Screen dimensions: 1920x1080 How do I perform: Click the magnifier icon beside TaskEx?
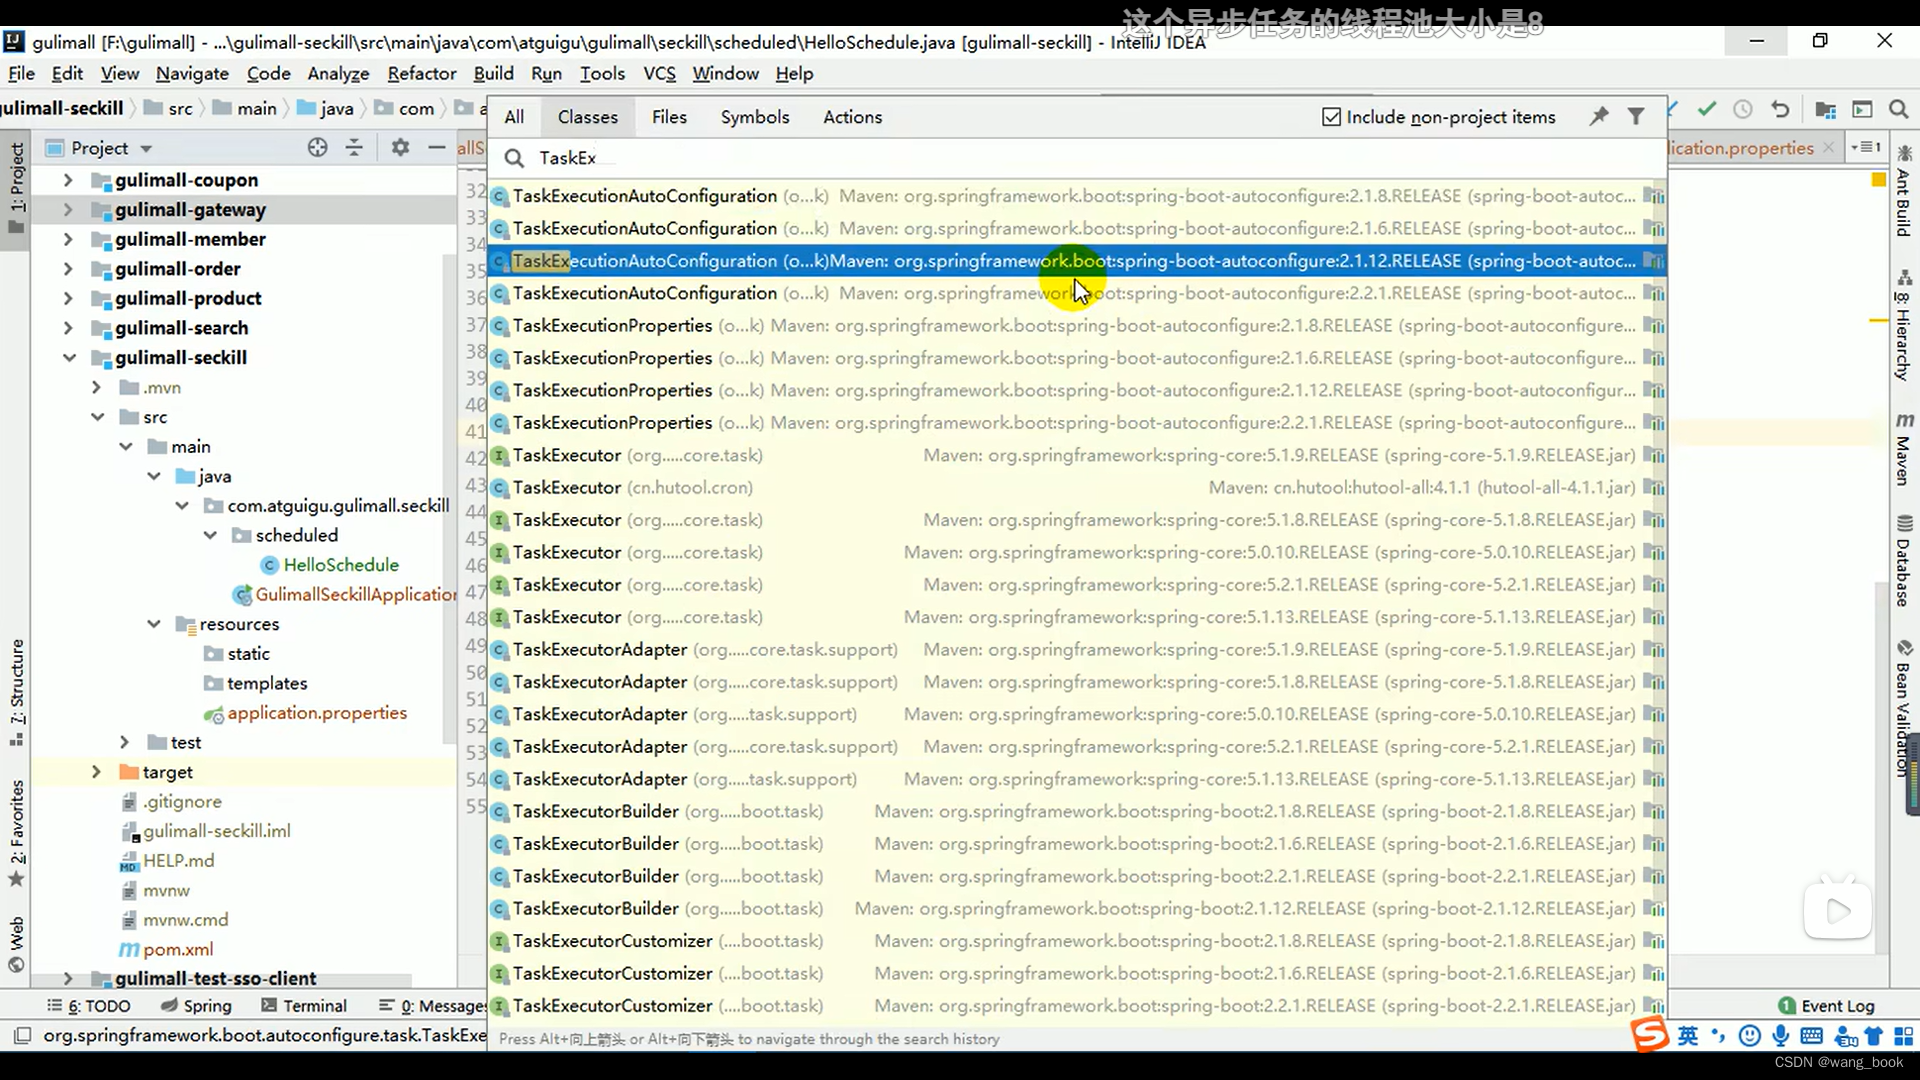click(x=514, y=158)
